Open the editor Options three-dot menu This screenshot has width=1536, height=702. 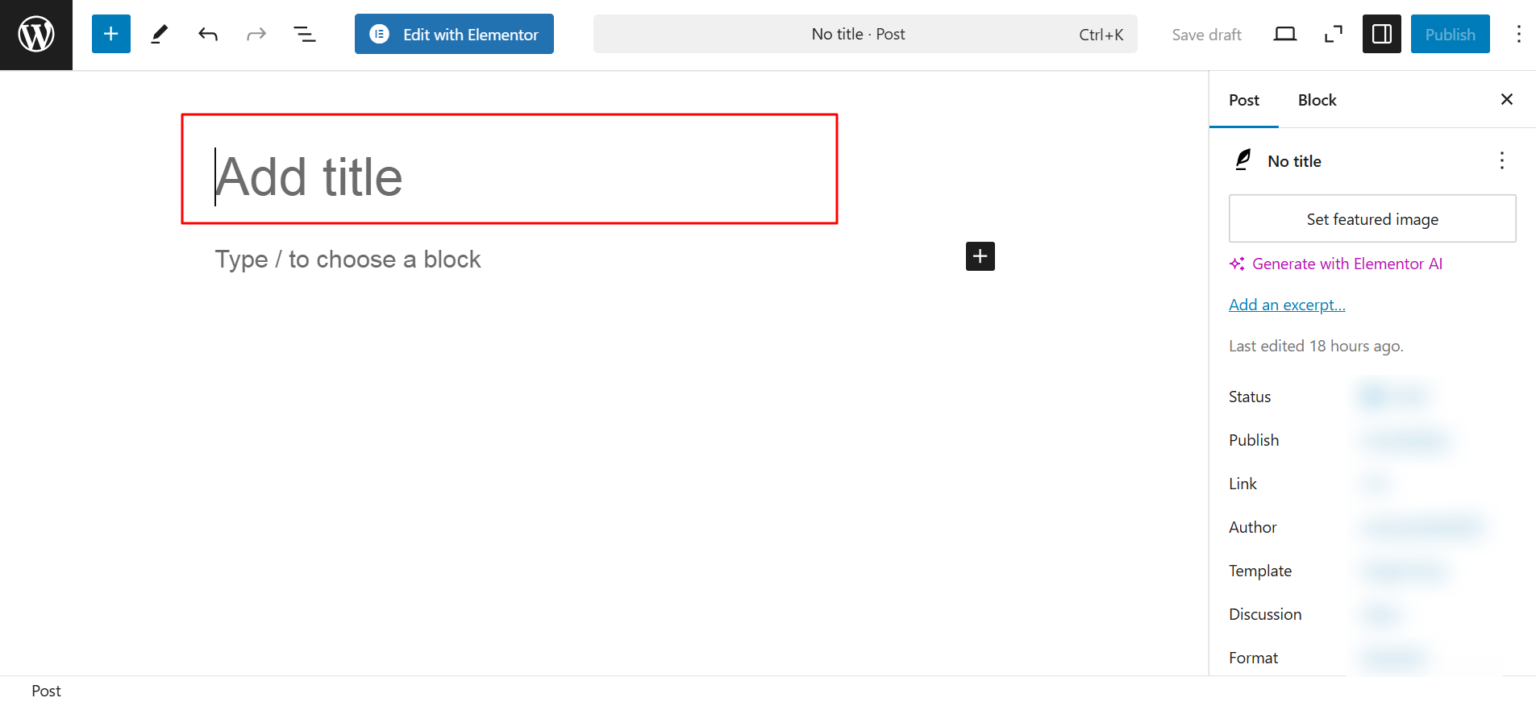coord(1519,33)
